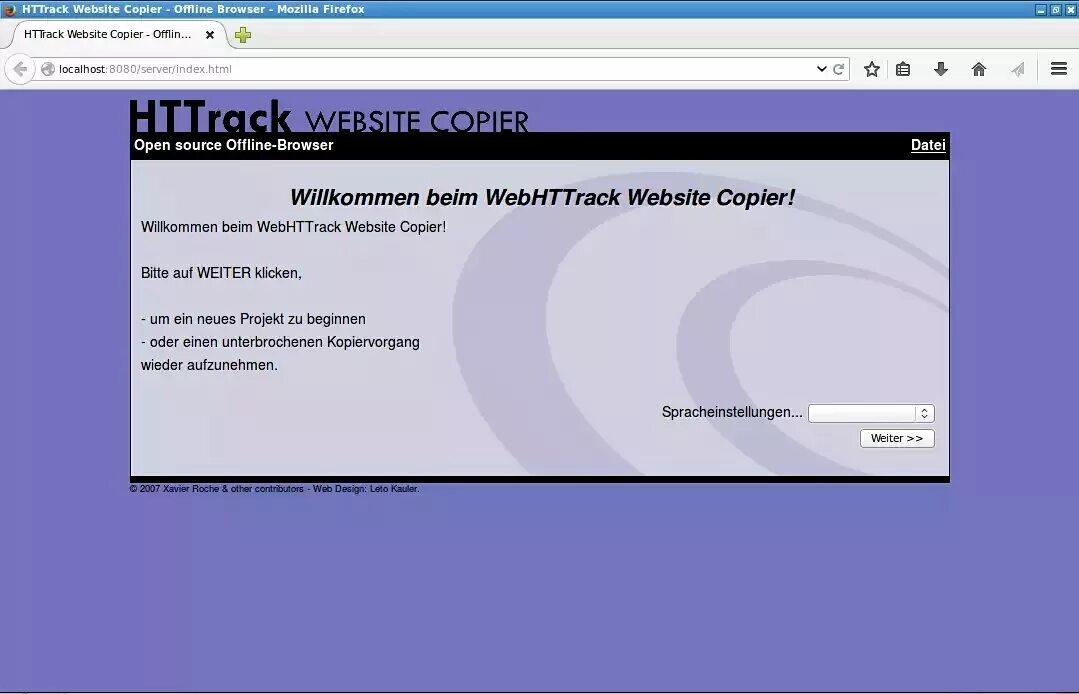Viewport: 1079px width, 694px height.
Task: Click the Firefox icon in title bar
Action: (x=9, y=9)
